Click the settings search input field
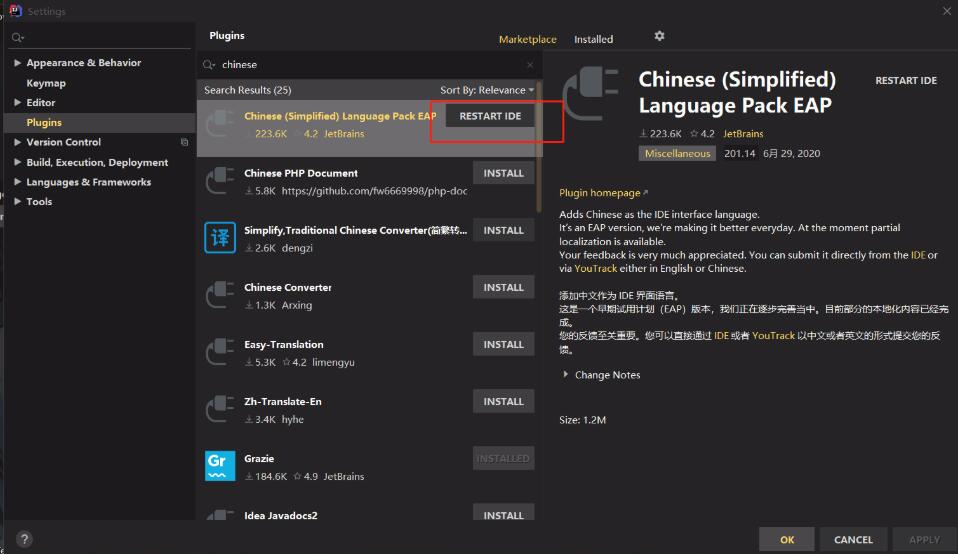Image resolution: width=958 pixels, height=554 pixels. pyautogui.click(x=101, y=38)
